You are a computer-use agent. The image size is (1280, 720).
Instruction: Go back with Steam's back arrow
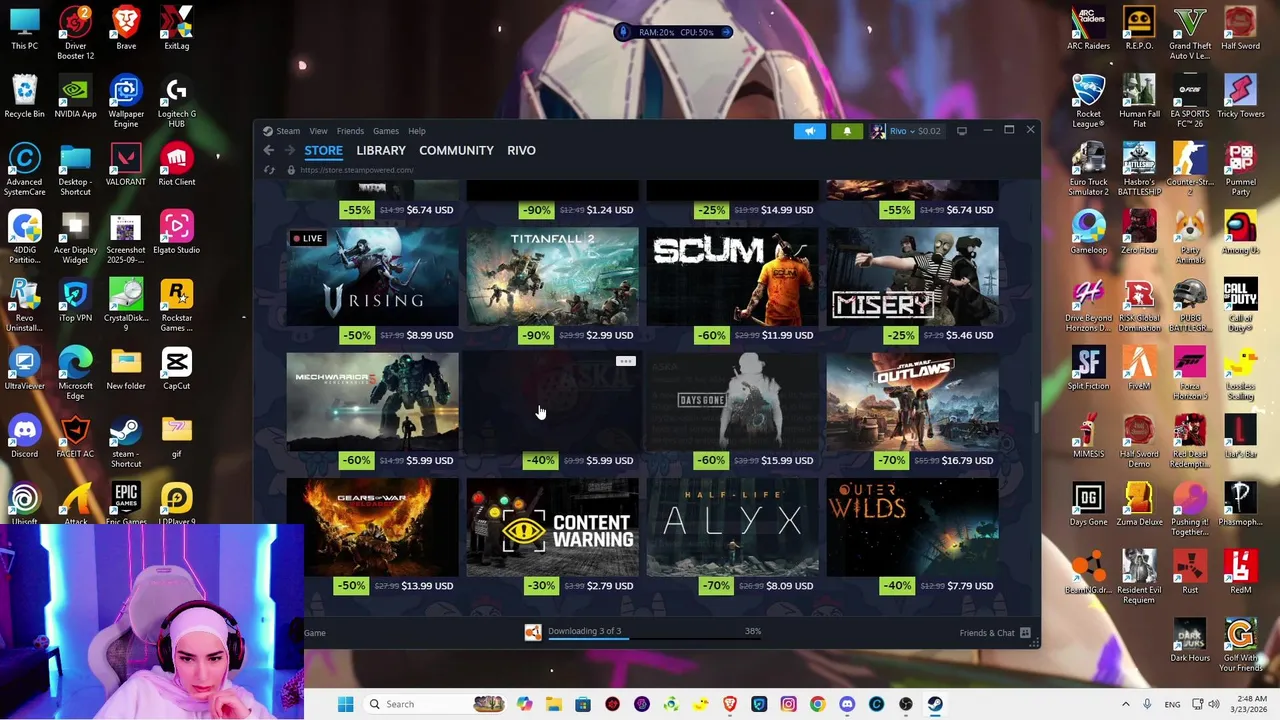268,150
